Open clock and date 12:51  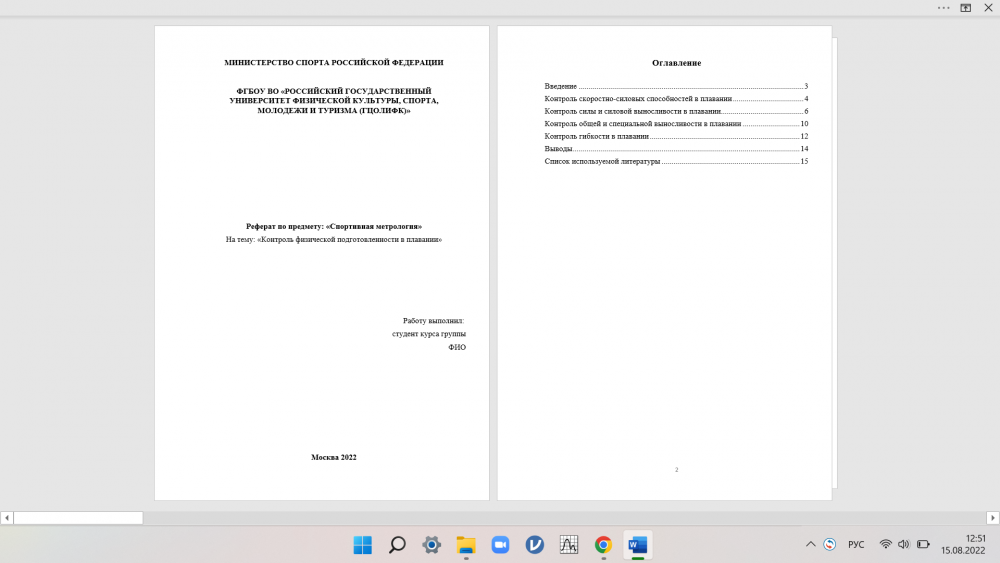963,545
